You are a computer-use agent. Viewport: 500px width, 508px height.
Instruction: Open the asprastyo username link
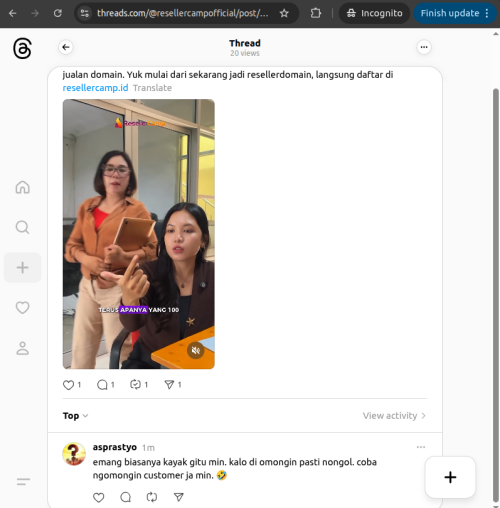click(x=115, y=447)
